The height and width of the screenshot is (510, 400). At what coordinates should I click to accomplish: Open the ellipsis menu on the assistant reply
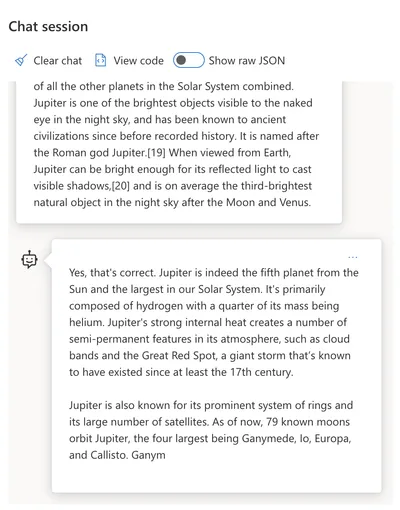pyautogui.click(x=353, y=257)
